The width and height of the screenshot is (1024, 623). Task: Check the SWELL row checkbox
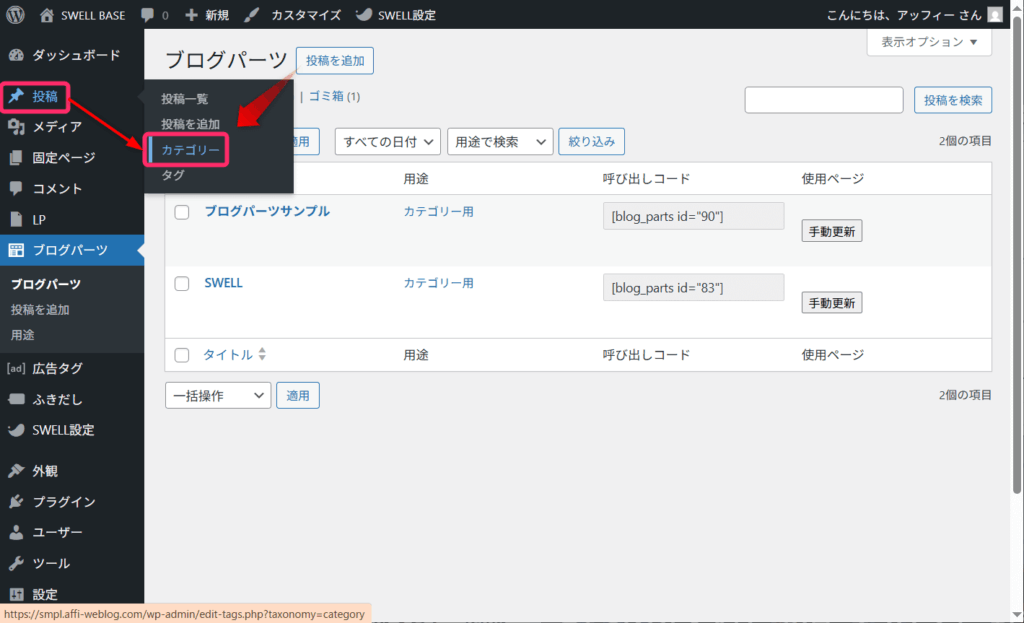click(x=182, y=283)
